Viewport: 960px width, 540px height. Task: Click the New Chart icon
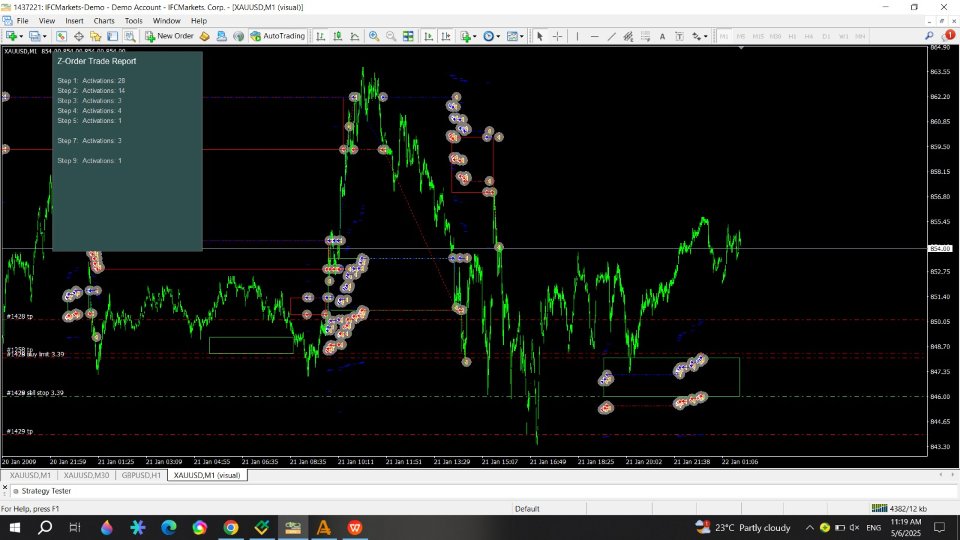pyautogui.click(x=11, y=36)
